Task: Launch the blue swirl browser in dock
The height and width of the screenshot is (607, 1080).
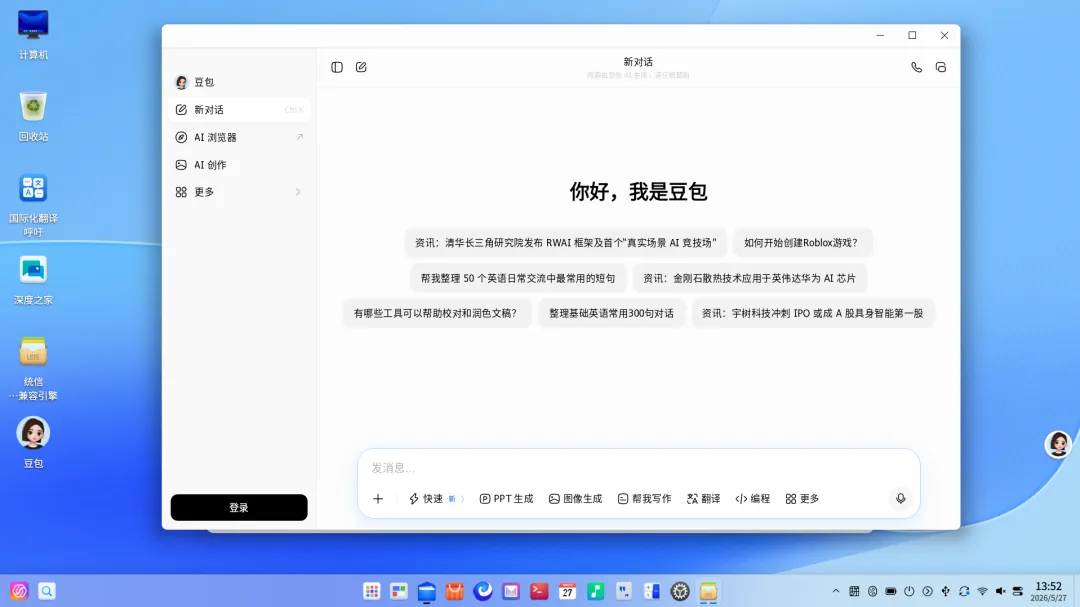Action: (483, 591)
